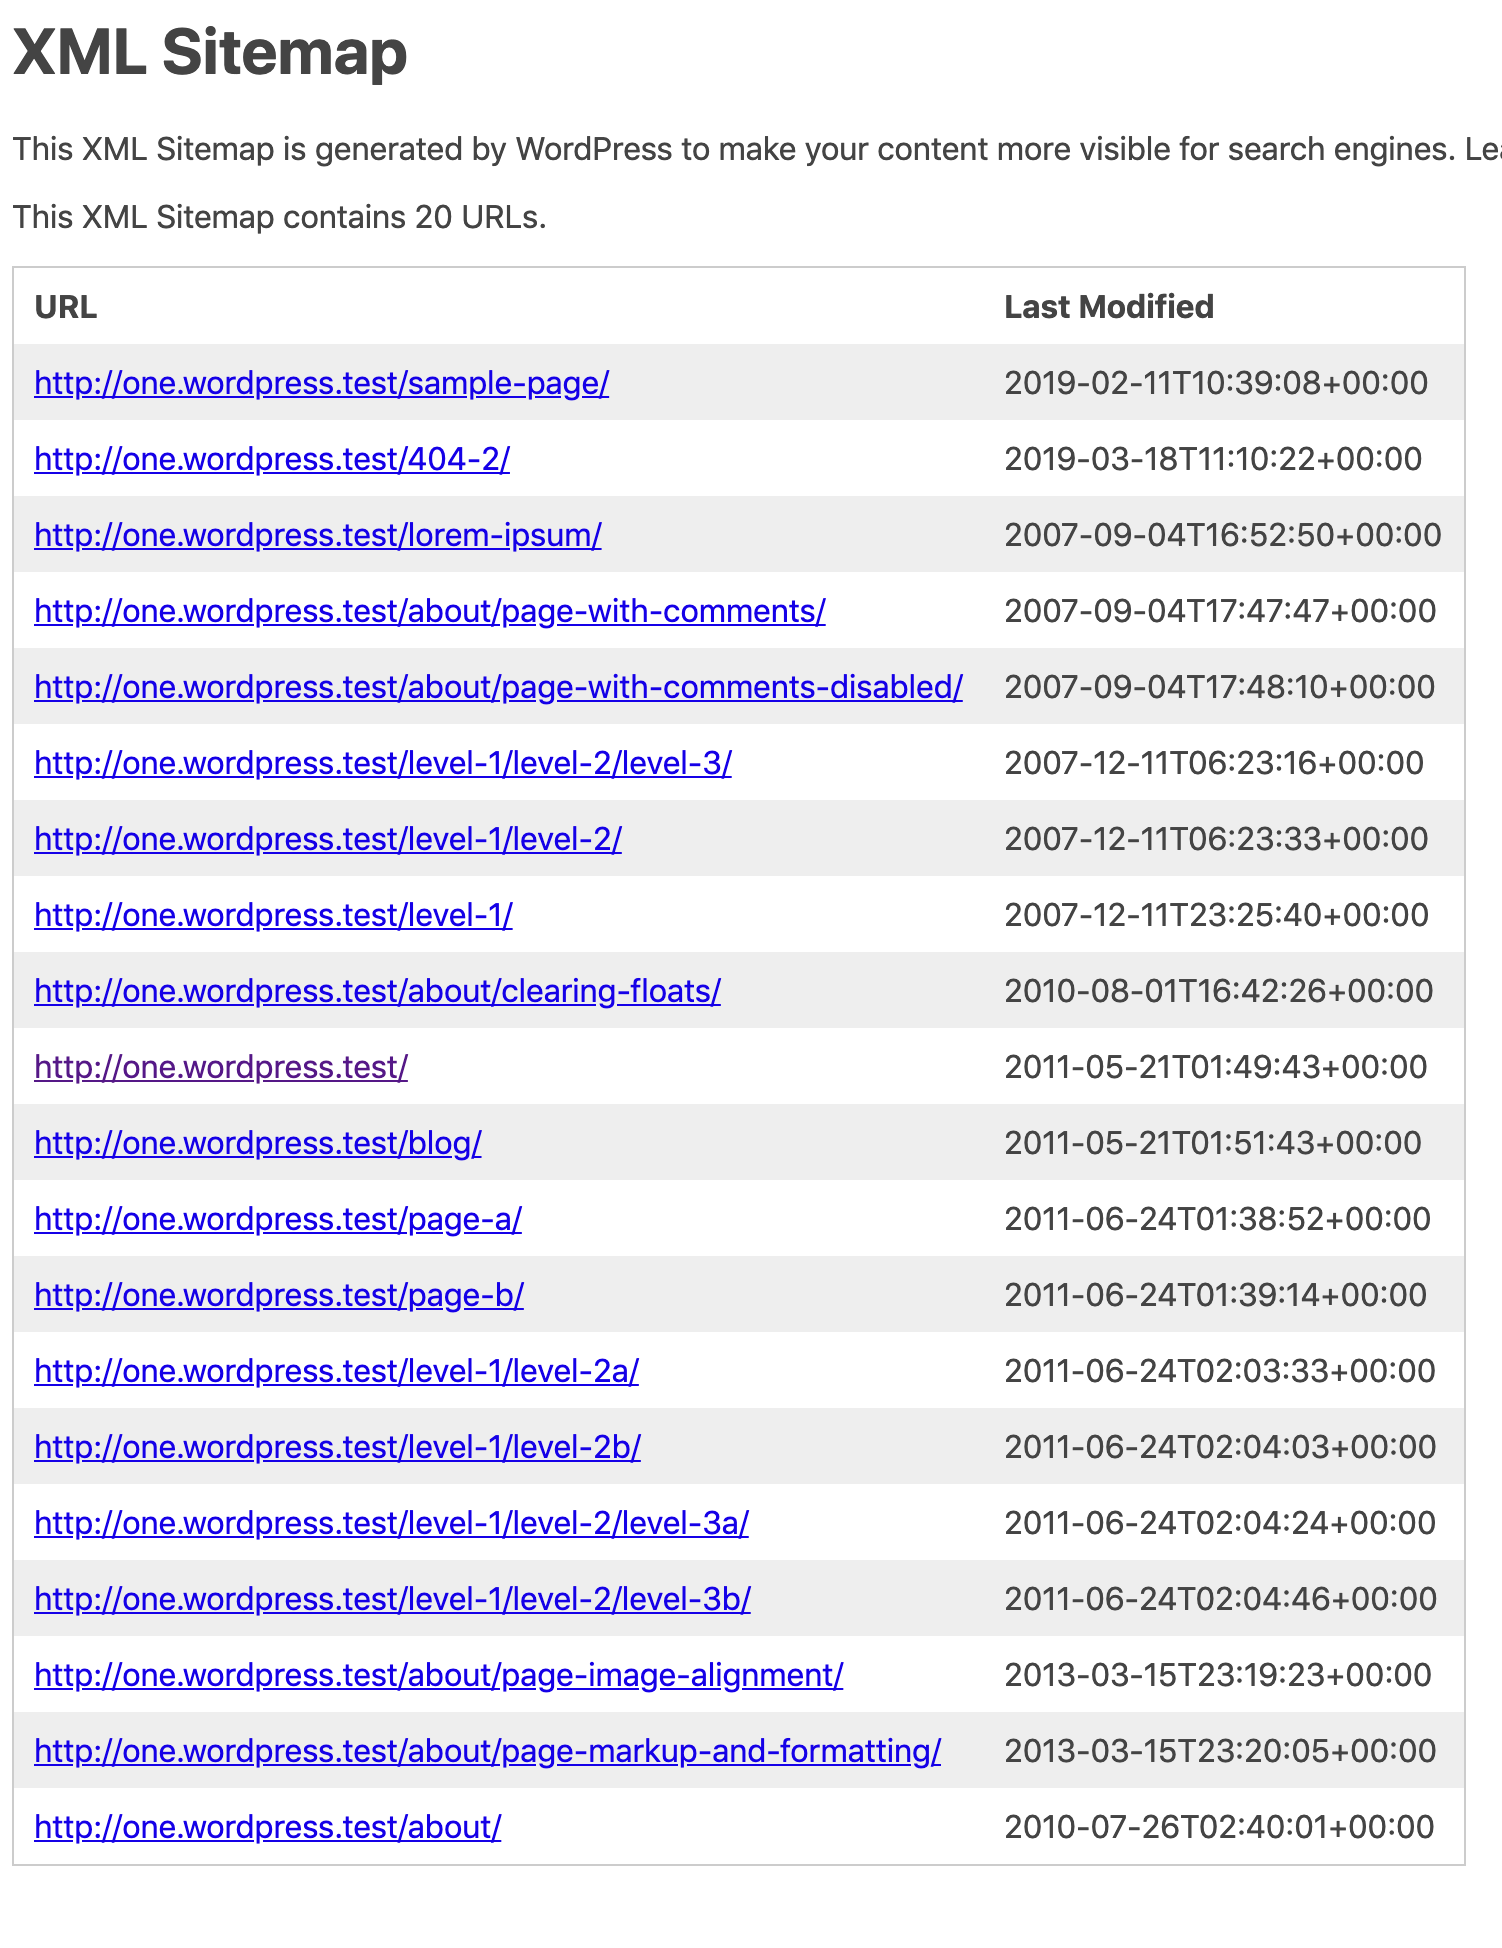Click the level-3a URL link
The image size is (1502, 1948).
coord(392,1523)
